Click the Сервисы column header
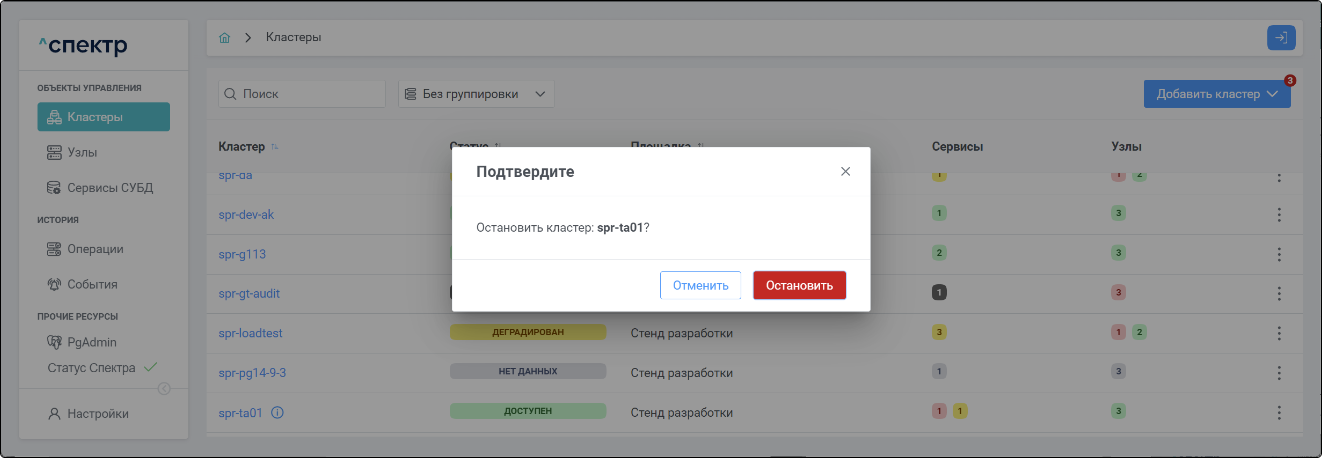 (x=957, y=147)
